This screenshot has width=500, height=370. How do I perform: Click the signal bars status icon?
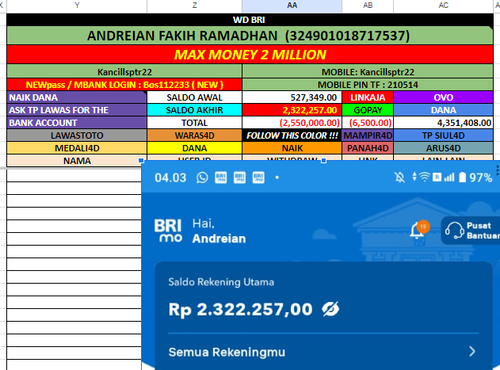pos(449,177)
